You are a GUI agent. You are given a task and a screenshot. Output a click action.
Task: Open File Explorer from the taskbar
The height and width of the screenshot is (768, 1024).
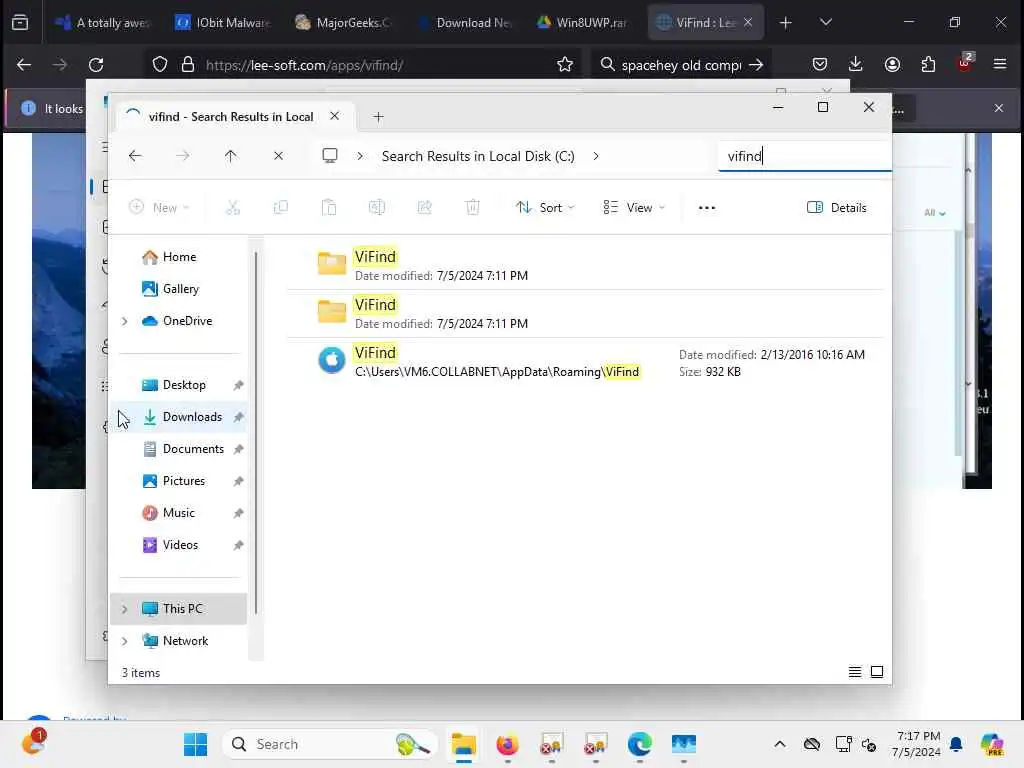point(464,744)
